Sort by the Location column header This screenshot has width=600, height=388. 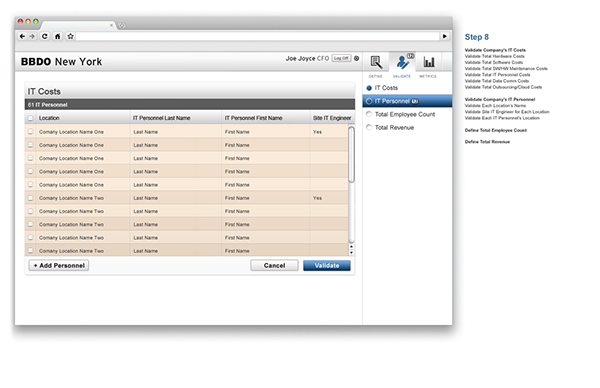click(49, 118)
